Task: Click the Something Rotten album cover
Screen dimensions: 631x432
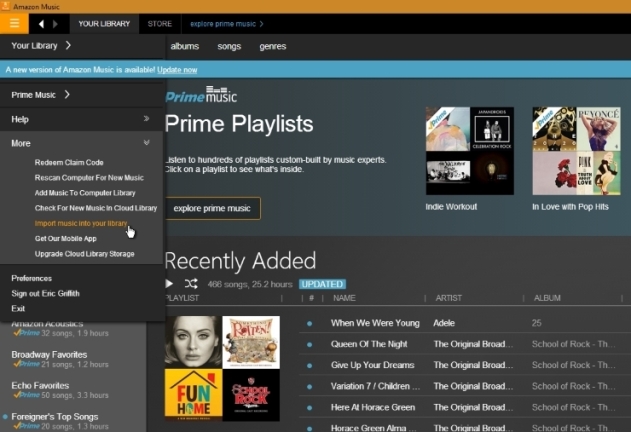Action: point(251,342)
